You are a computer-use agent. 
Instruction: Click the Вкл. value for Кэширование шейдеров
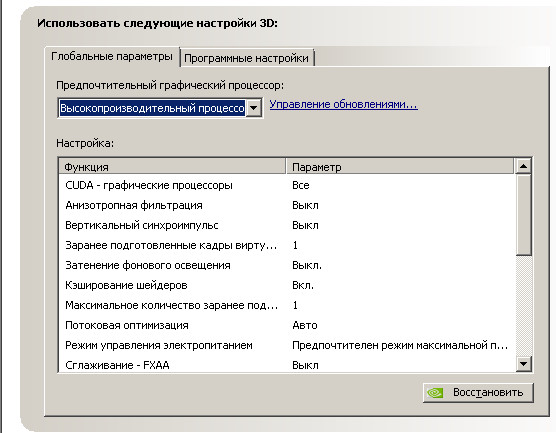[303, 285]
